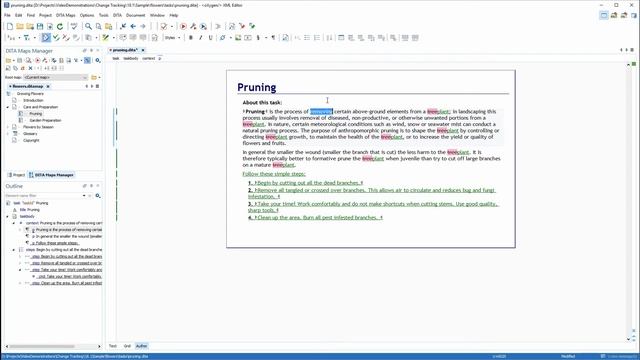Screen dimensions: 640x360
Task: Click the Forward arrow icon
Action: (143, 26)
